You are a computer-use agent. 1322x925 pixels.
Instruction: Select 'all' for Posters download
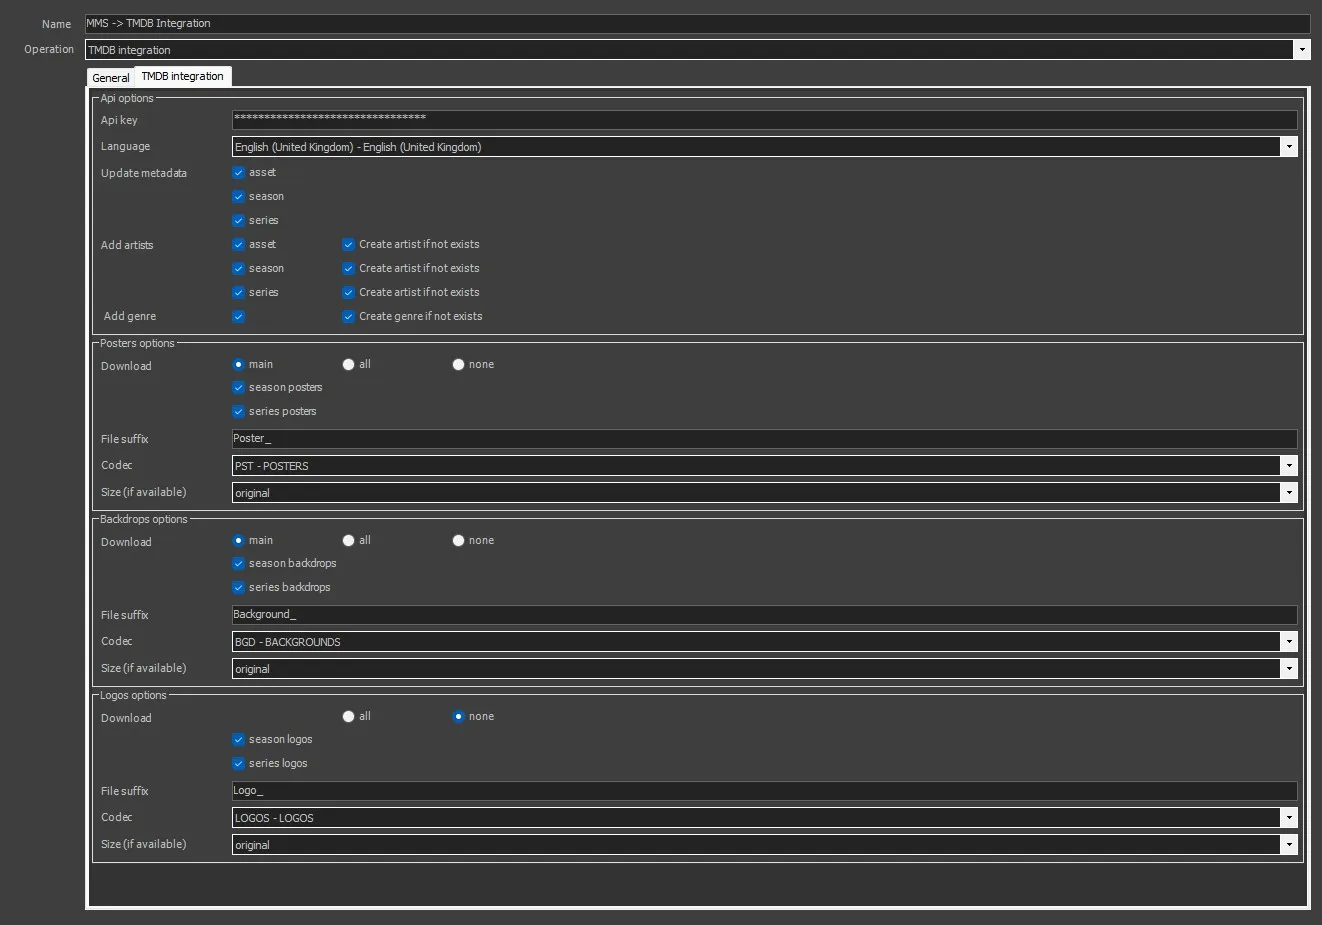[x=349, y=365]
